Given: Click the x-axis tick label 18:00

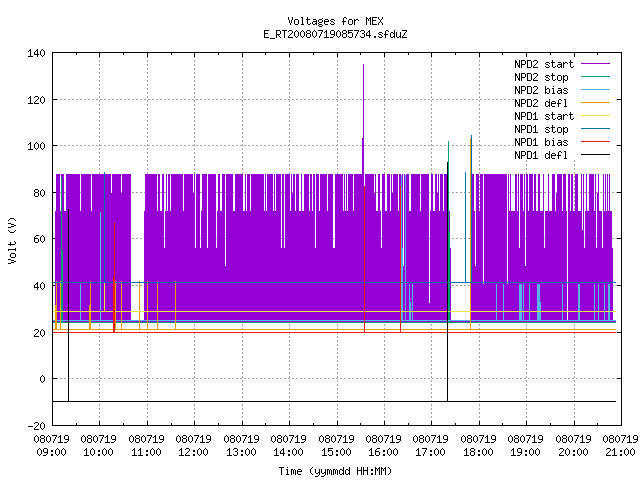Looking at the screenshot, I should 478,452.
